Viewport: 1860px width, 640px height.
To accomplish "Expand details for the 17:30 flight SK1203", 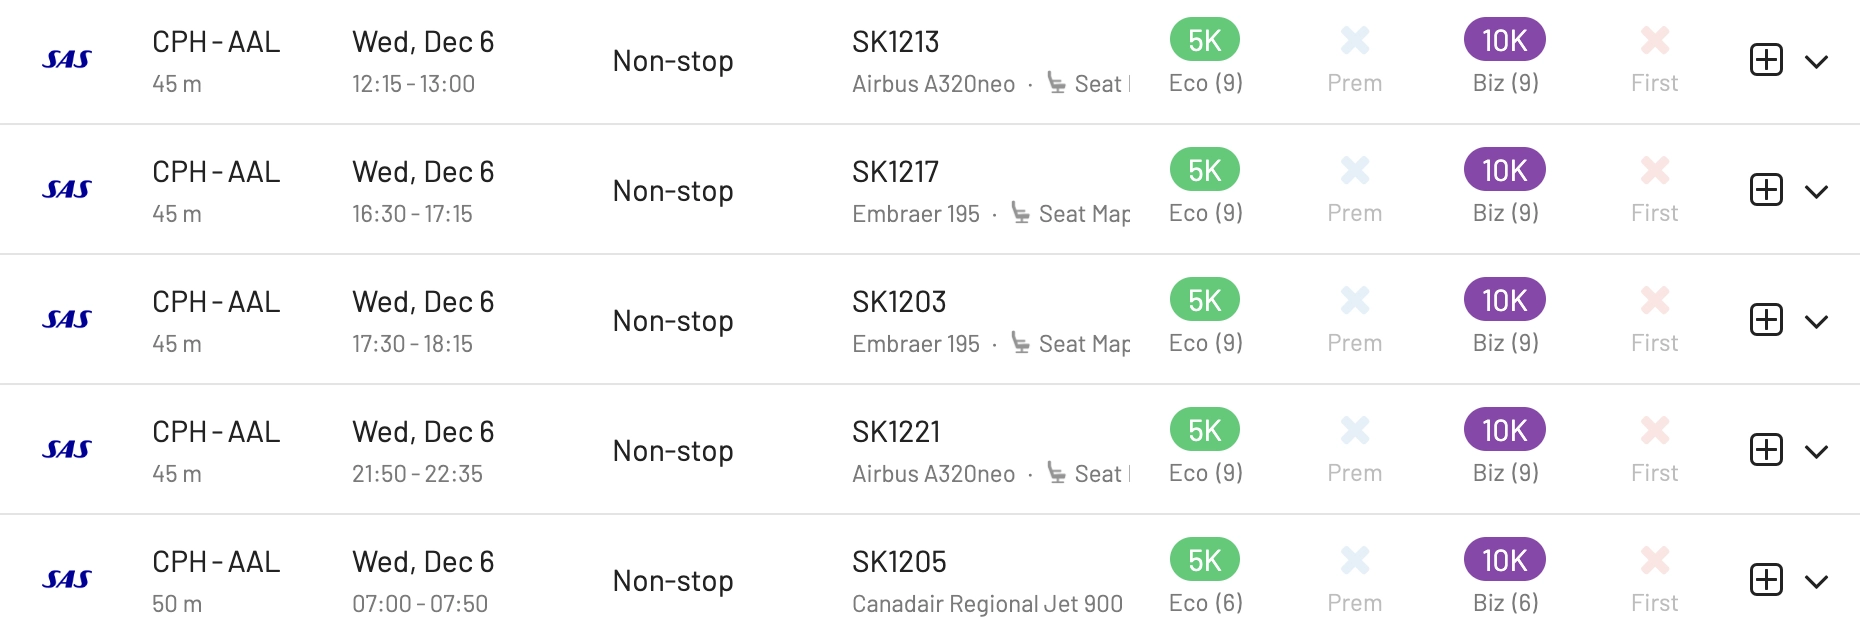I will pos(1816,322).
